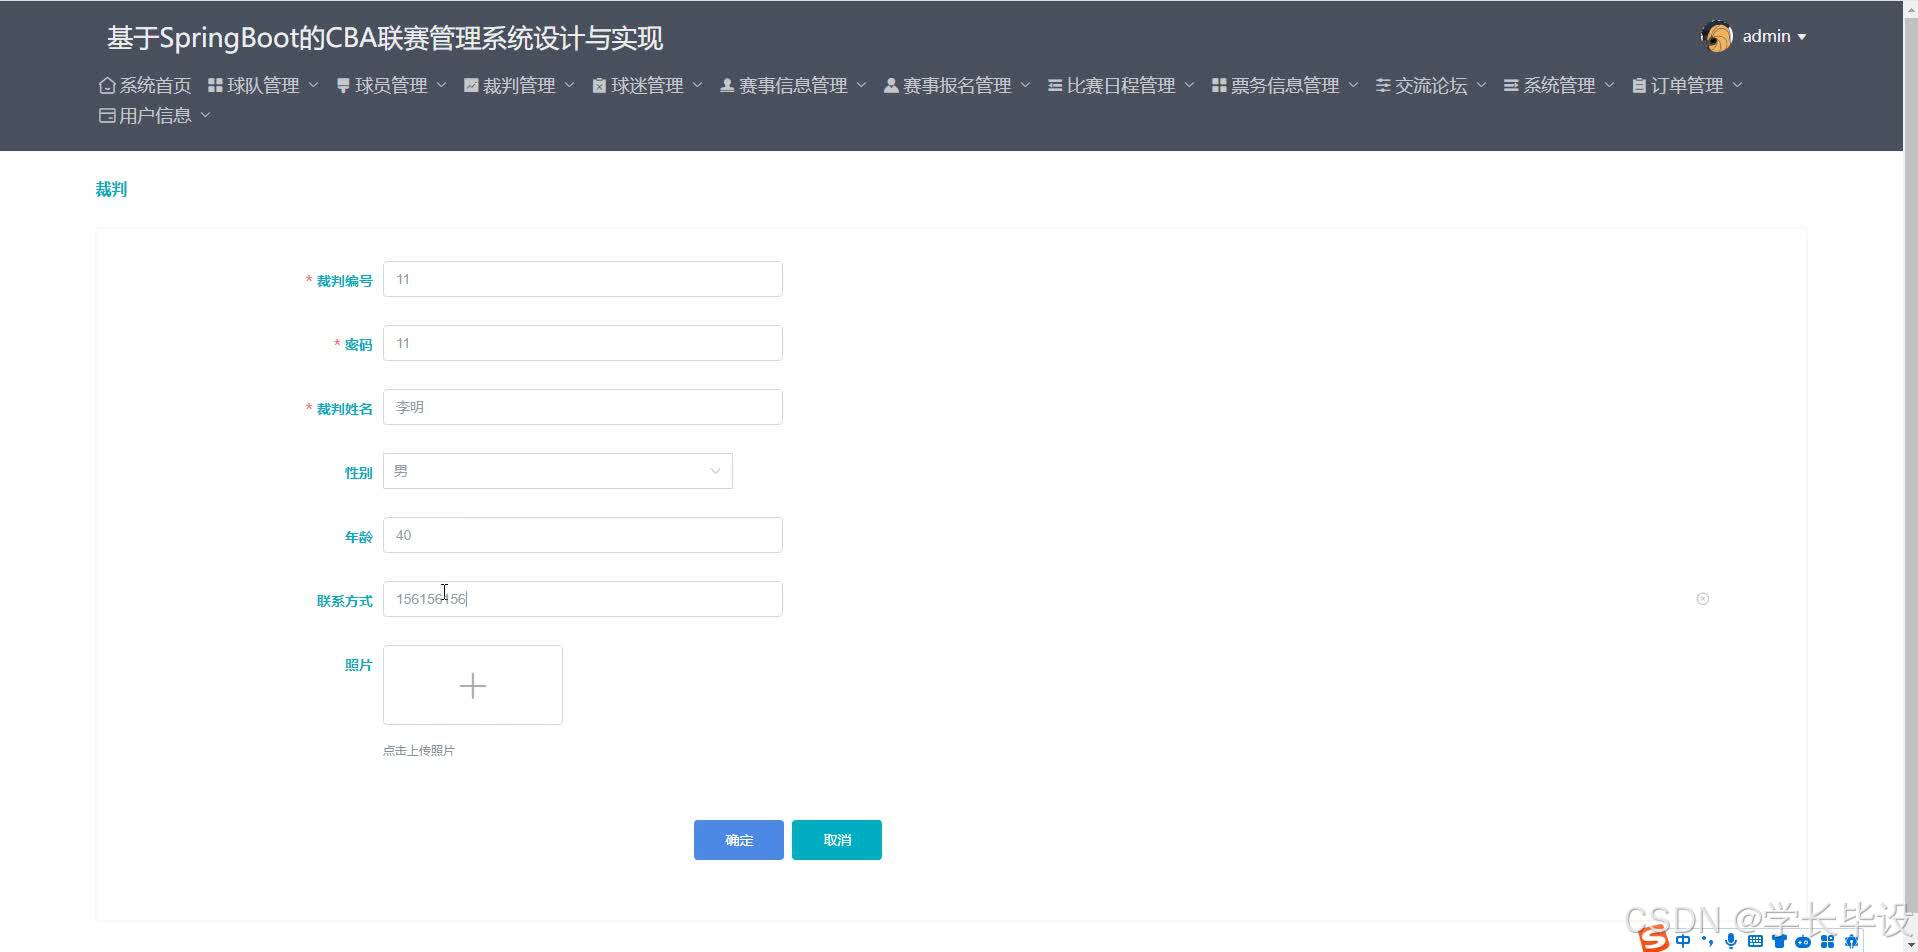Open the 赛事报名管理 menu
Screen dimensions: 1918x952
957,86
